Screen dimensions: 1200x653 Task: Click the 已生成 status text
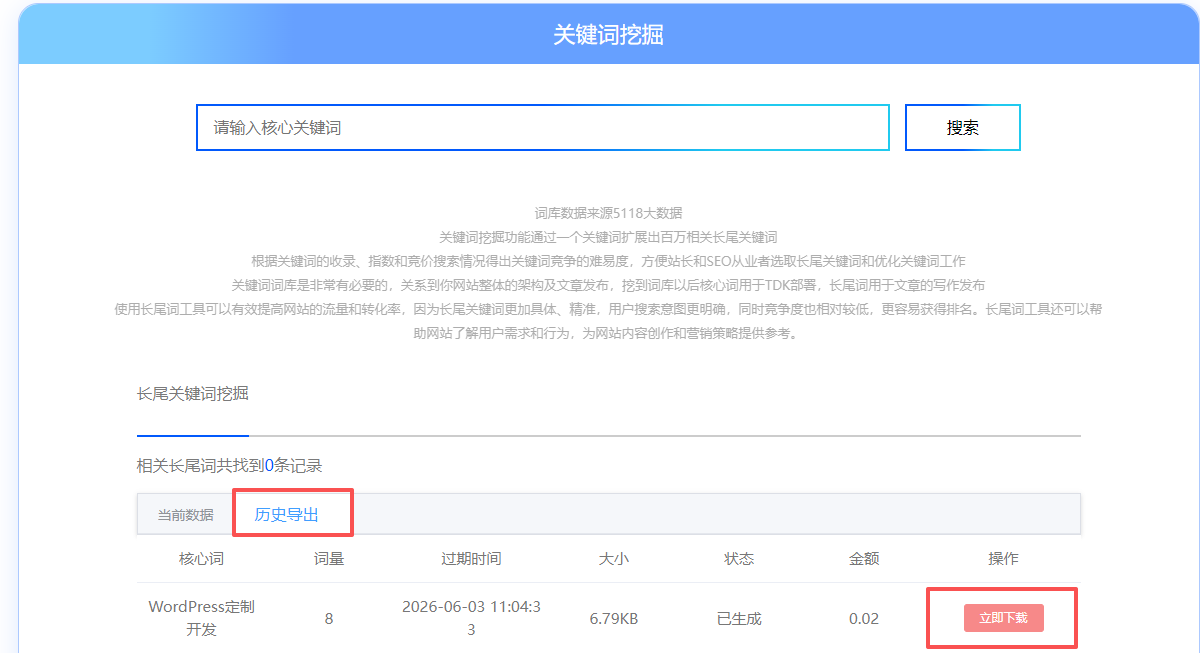point(737,617)
